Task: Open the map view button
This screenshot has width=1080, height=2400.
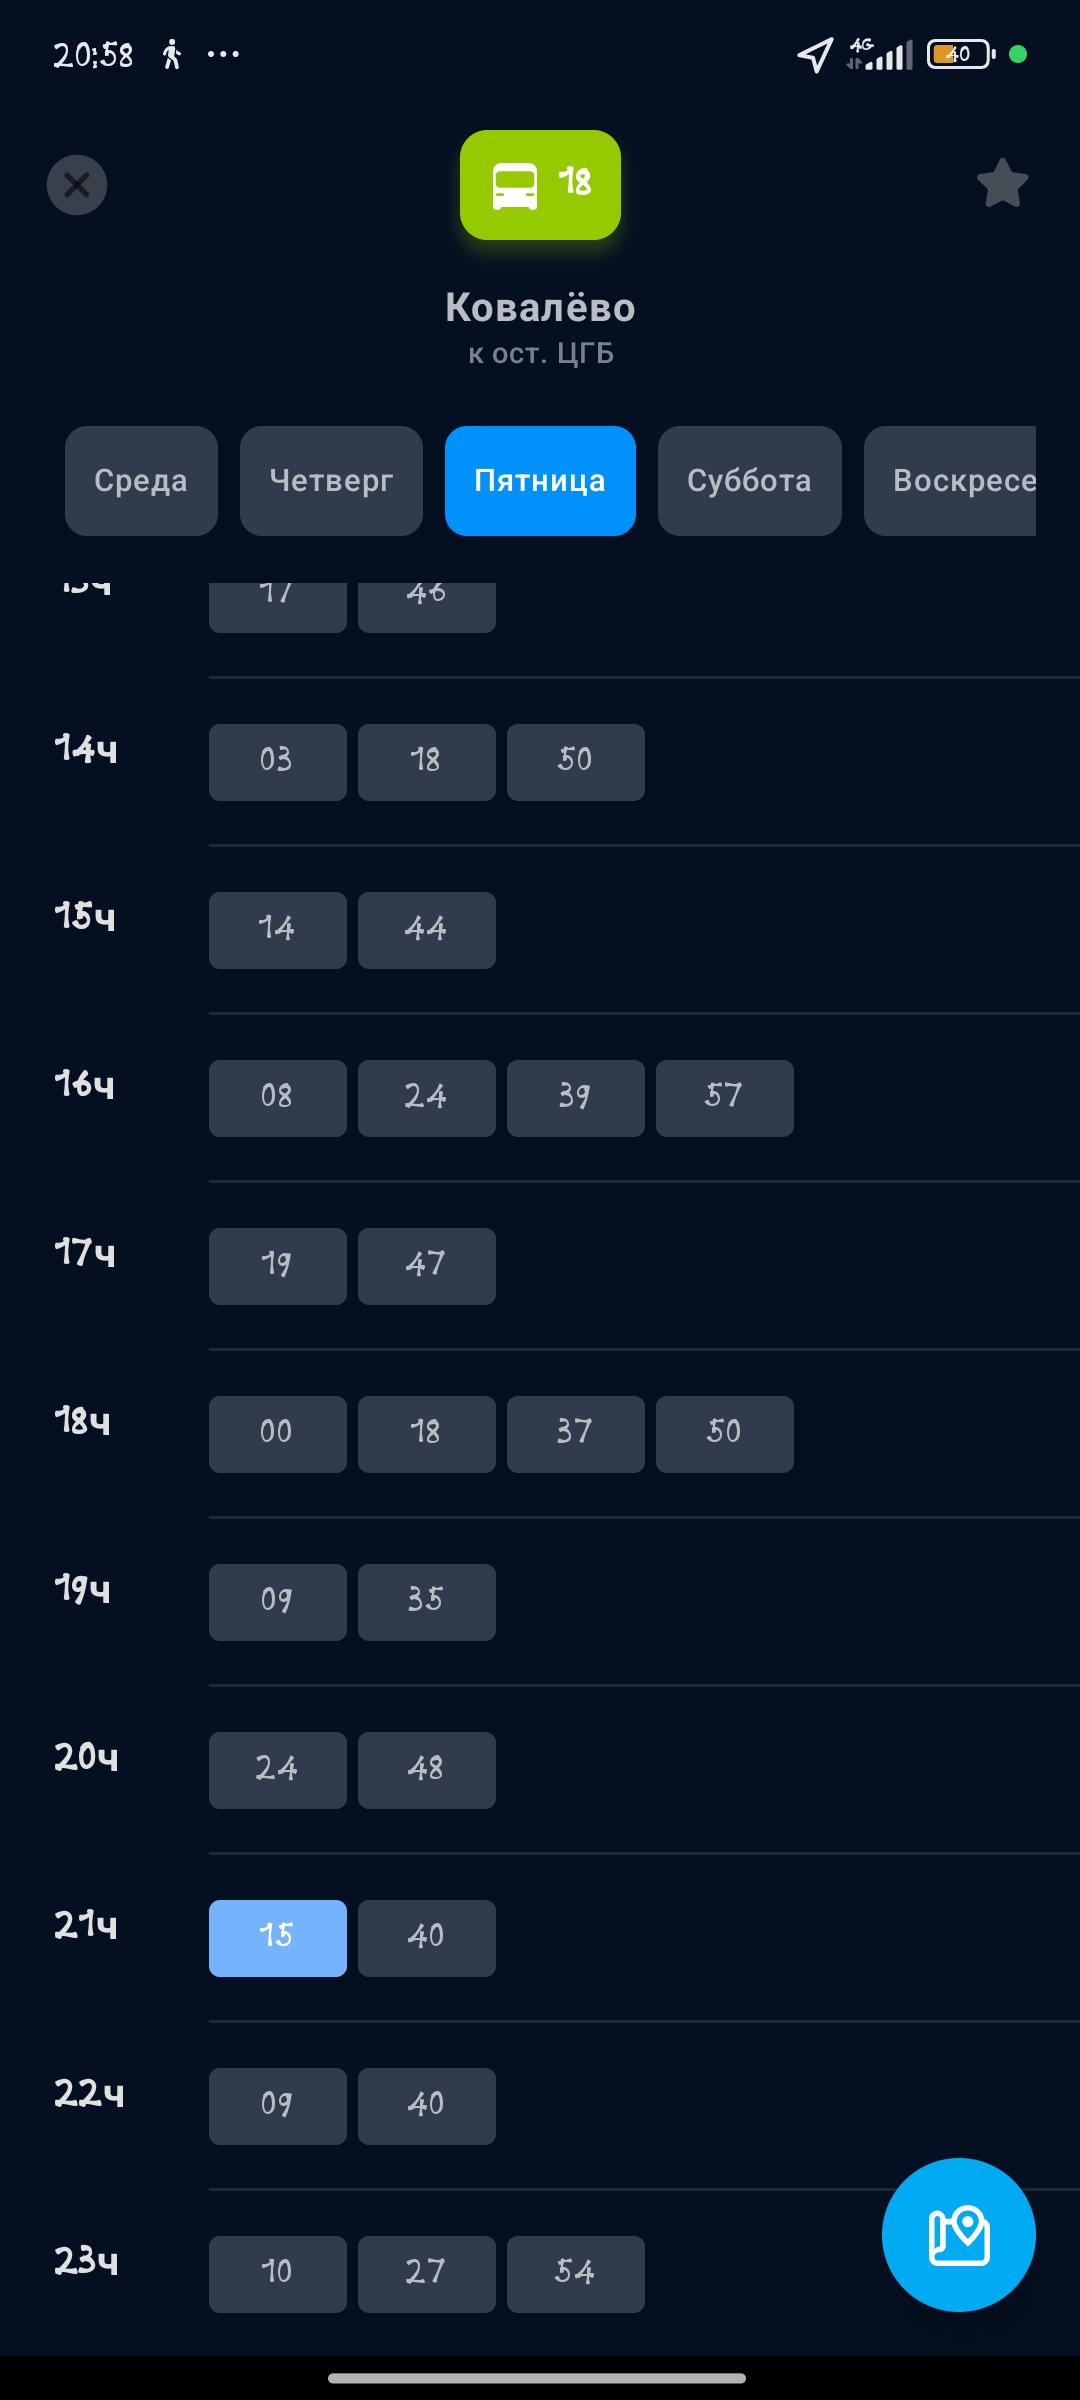Action: [x=958, y=2234]
